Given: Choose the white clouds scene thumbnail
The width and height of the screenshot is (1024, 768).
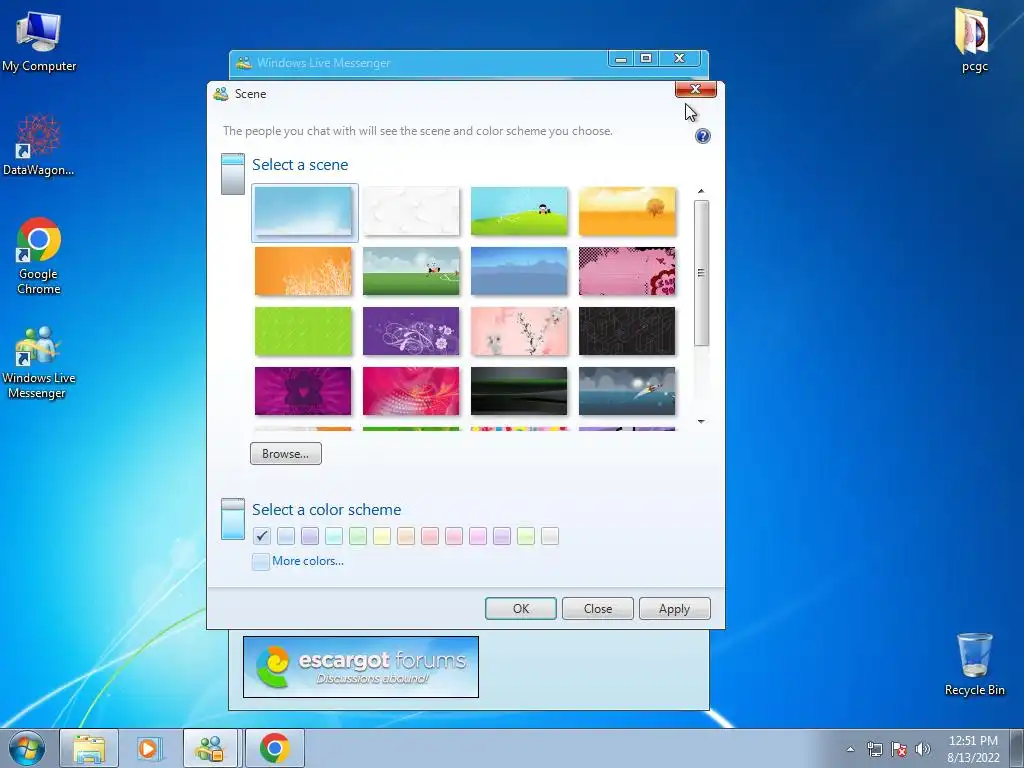Looking at the screenshot, I should coord(411,212).
